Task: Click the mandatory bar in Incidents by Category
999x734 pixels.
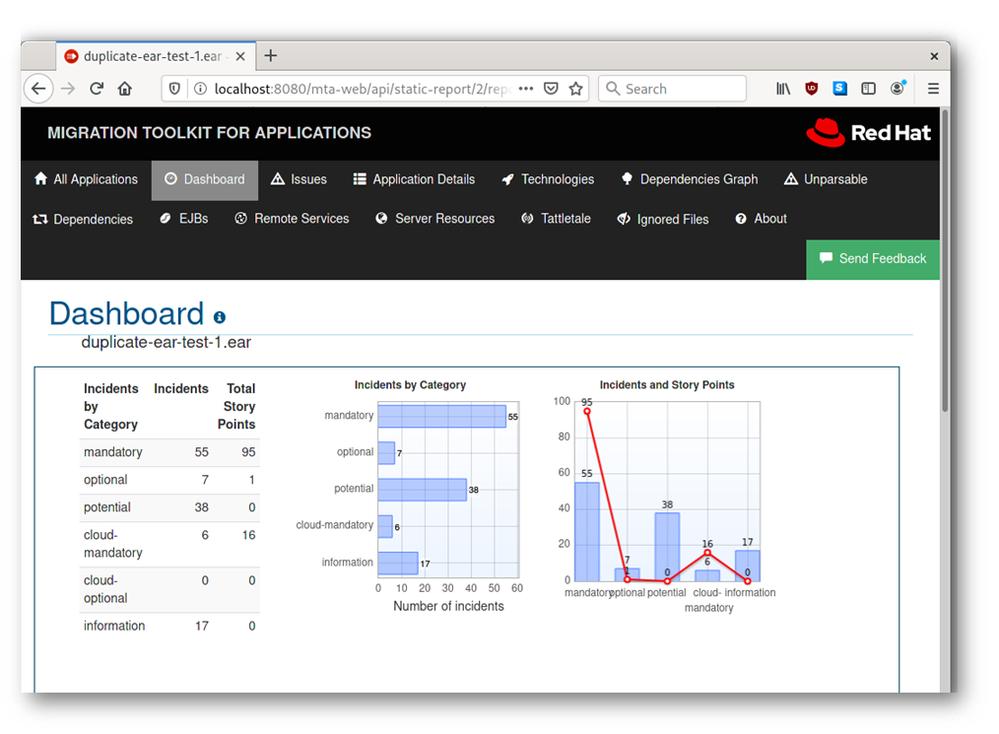Action: point(442,417)
